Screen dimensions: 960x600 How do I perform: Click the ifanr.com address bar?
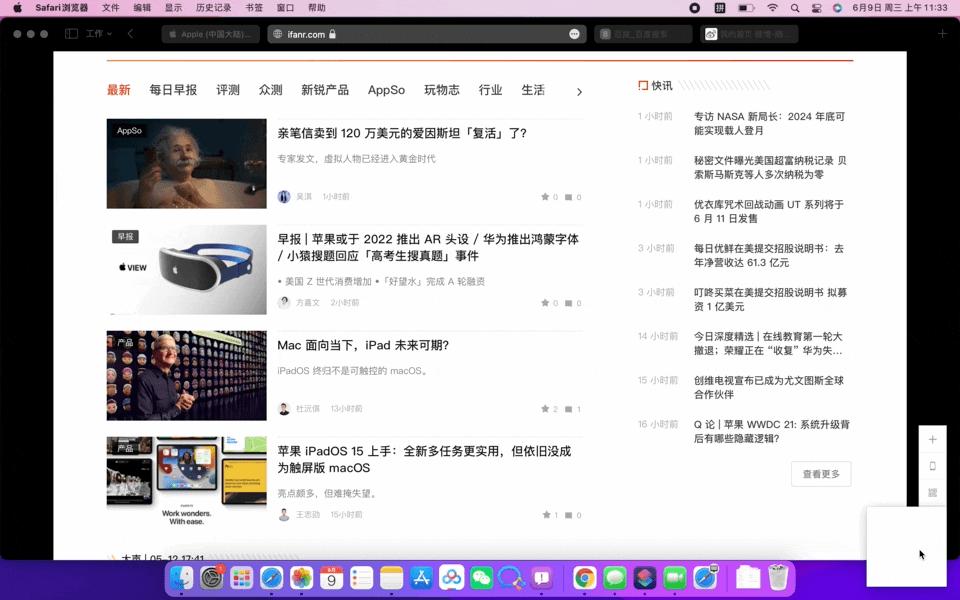[x=310, y=33]
